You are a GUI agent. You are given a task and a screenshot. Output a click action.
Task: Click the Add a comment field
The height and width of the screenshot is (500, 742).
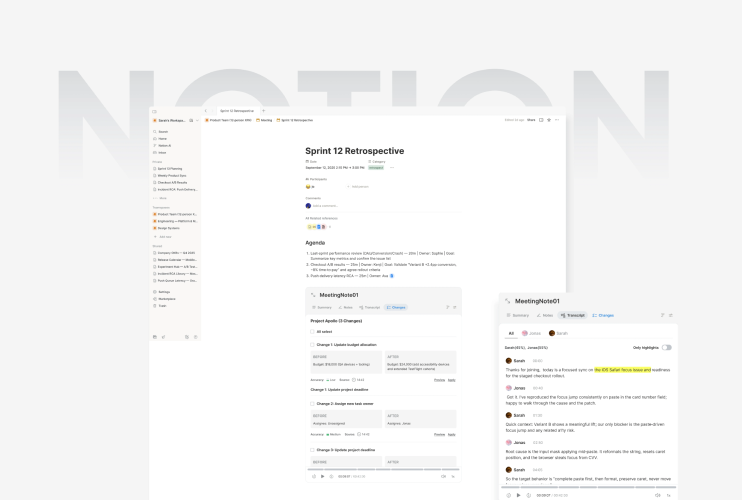click(325, 206)
